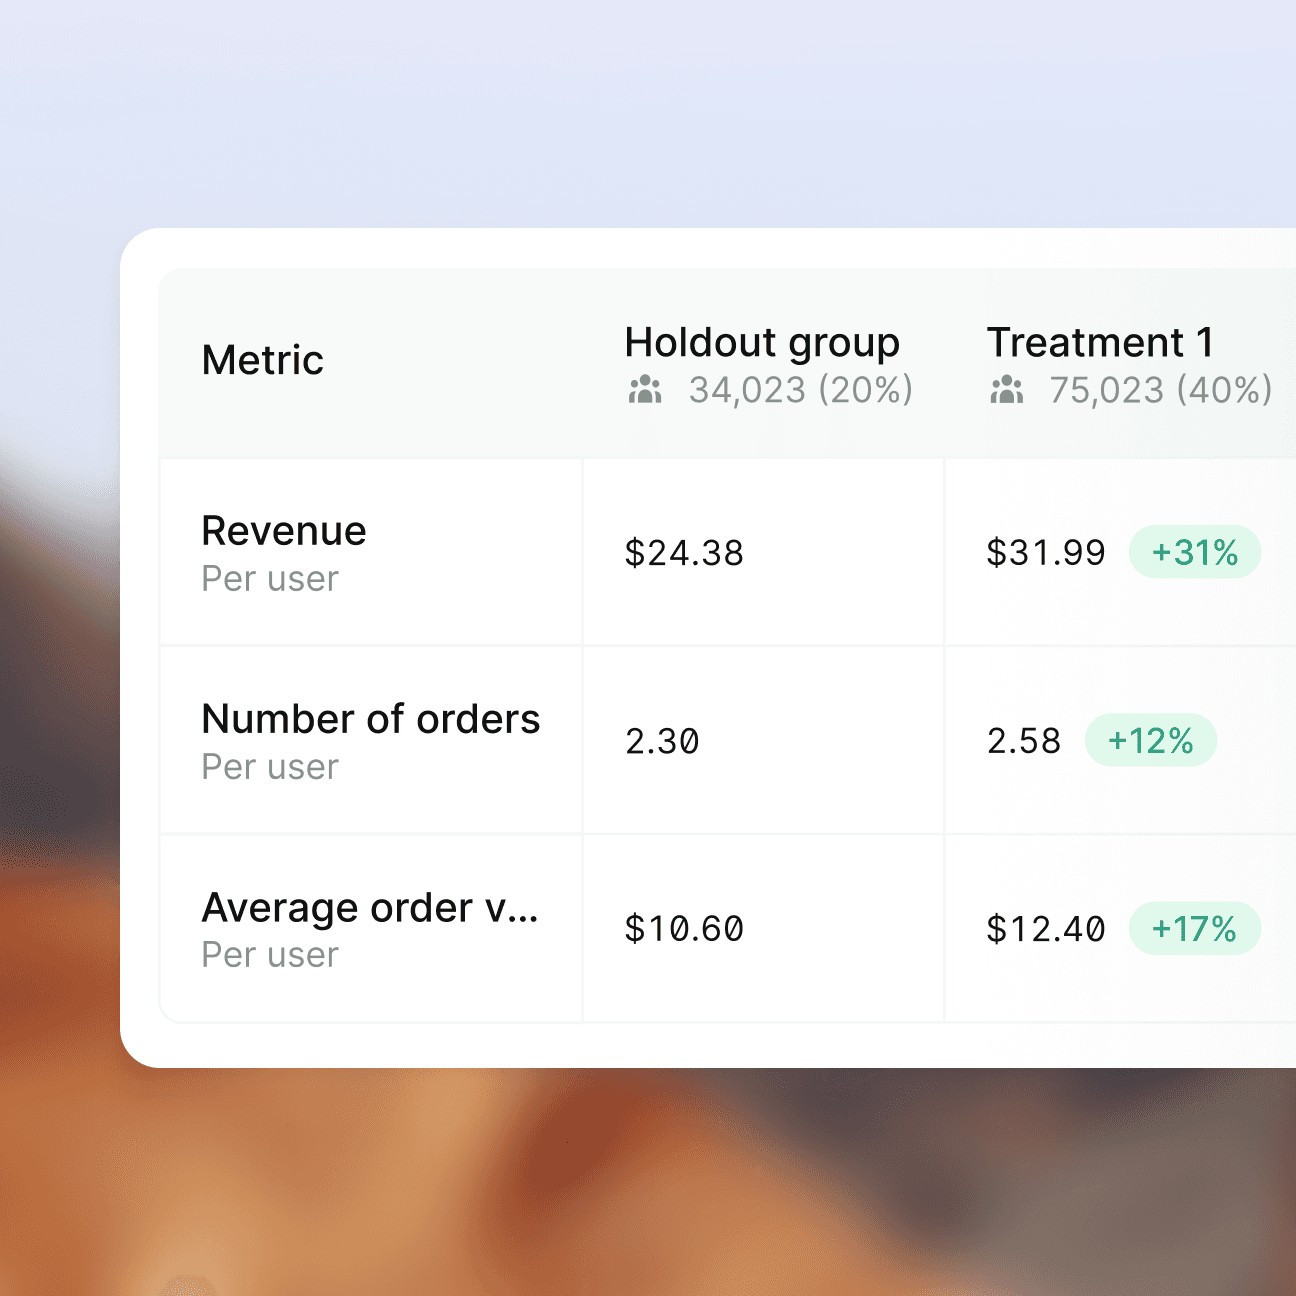Select the Revenue metric row
The width and height of the screenshot is (1296, 1296).
pyautogui.click(x=283, y=530)
